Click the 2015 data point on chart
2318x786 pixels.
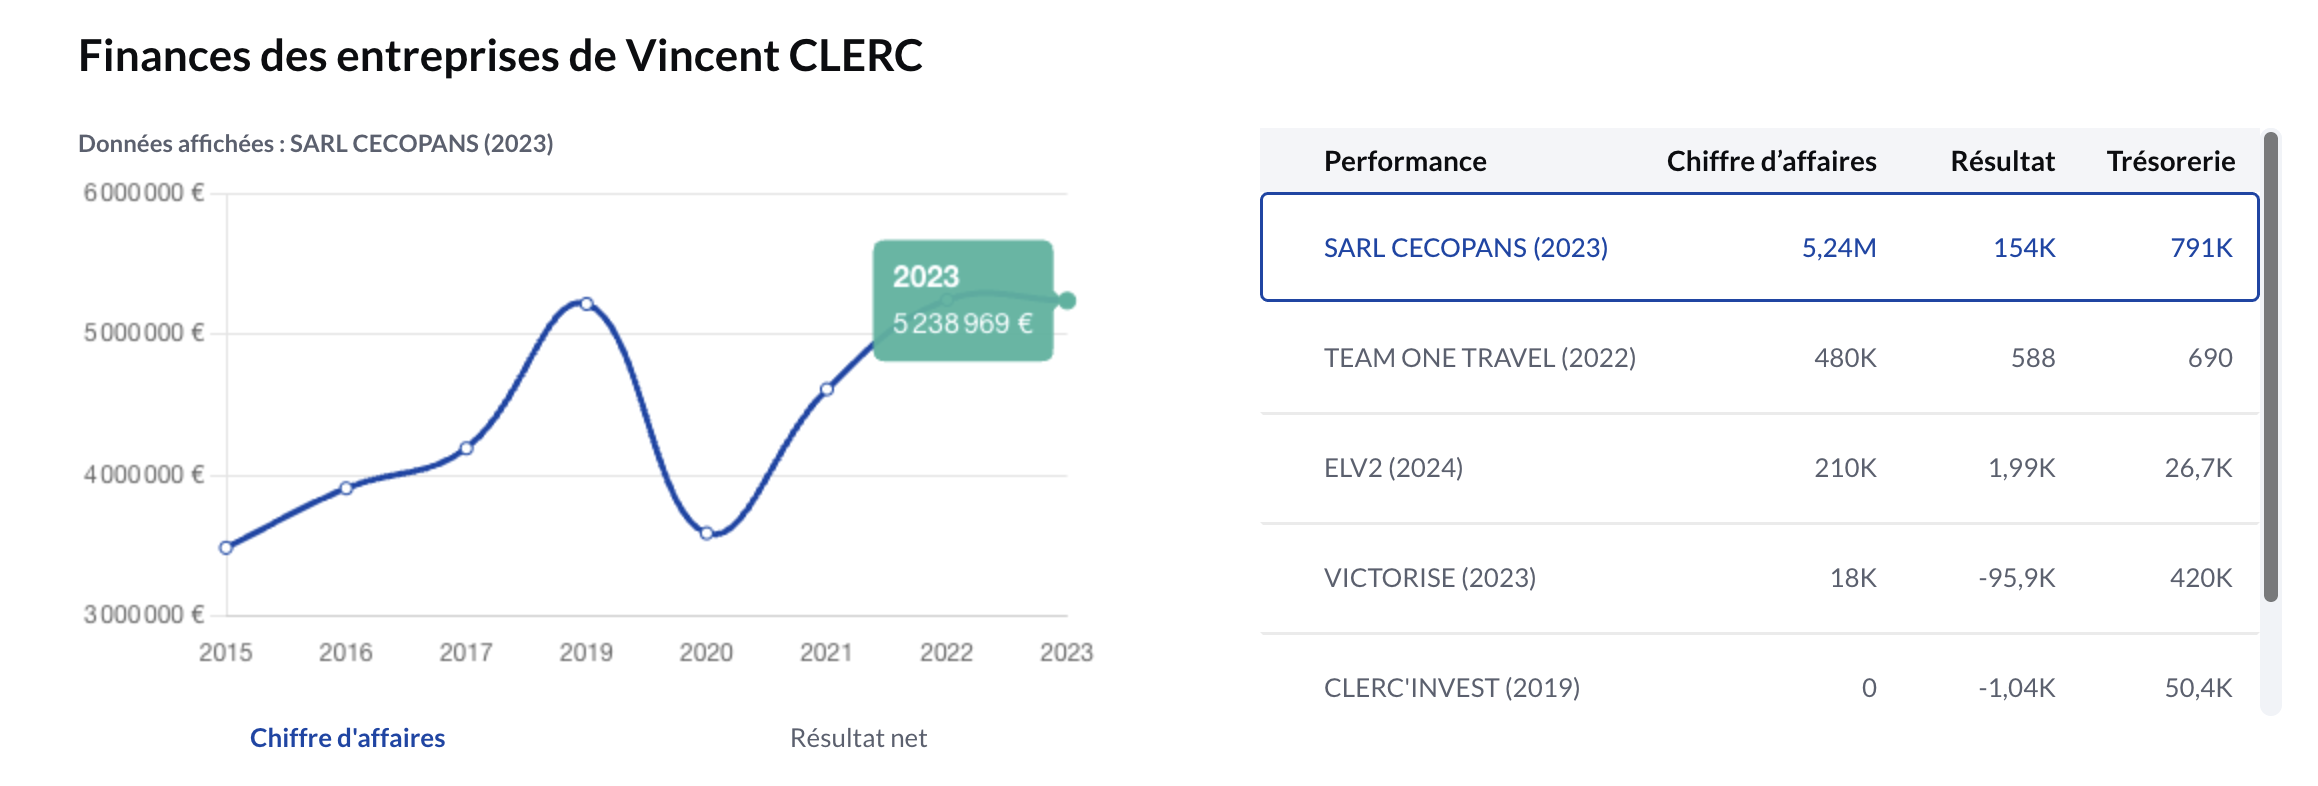pos(226,548)
